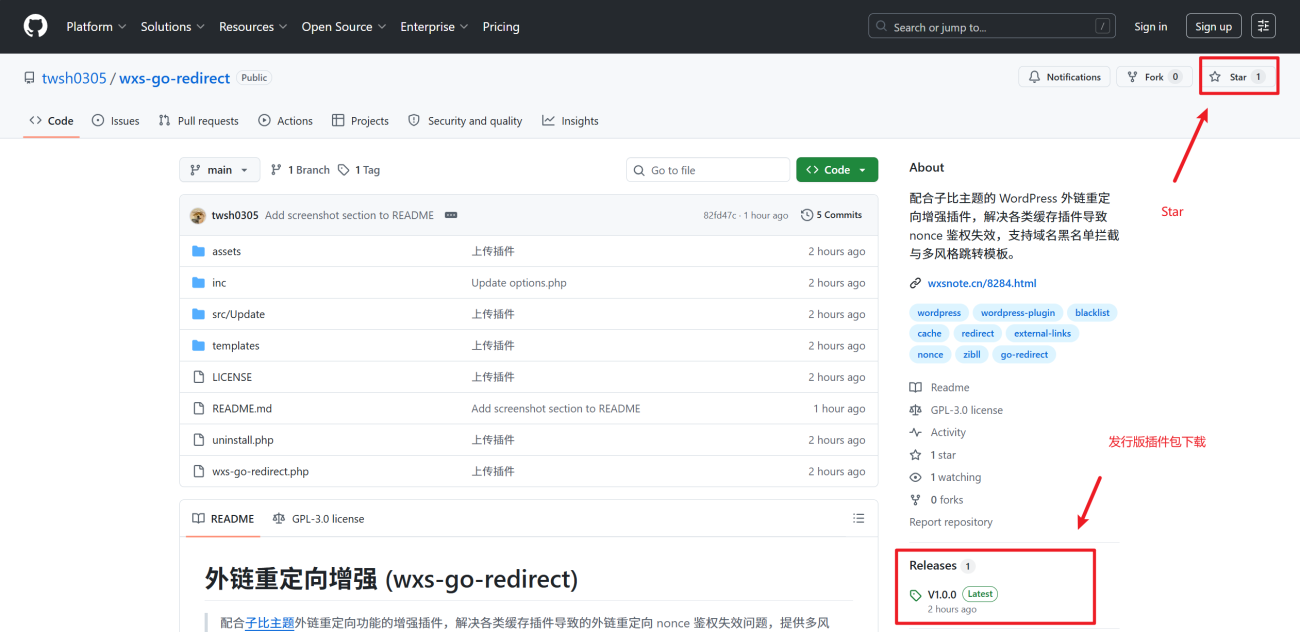Switch to the Insights tab
Viewport: 1300px width, 632px height.
(570, 121)
